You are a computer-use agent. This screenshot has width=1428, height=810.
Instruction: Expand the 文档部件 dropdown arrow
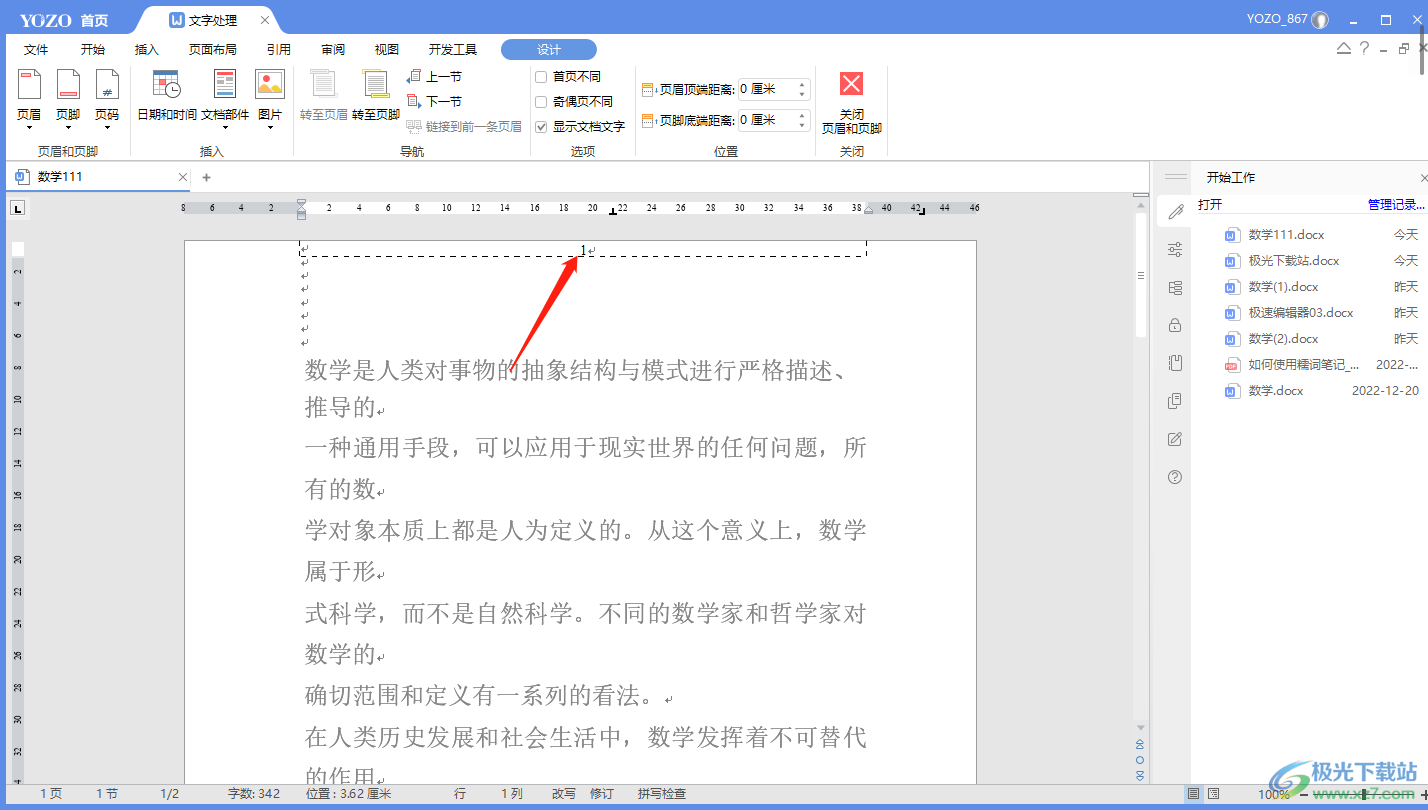click(225, 128)
